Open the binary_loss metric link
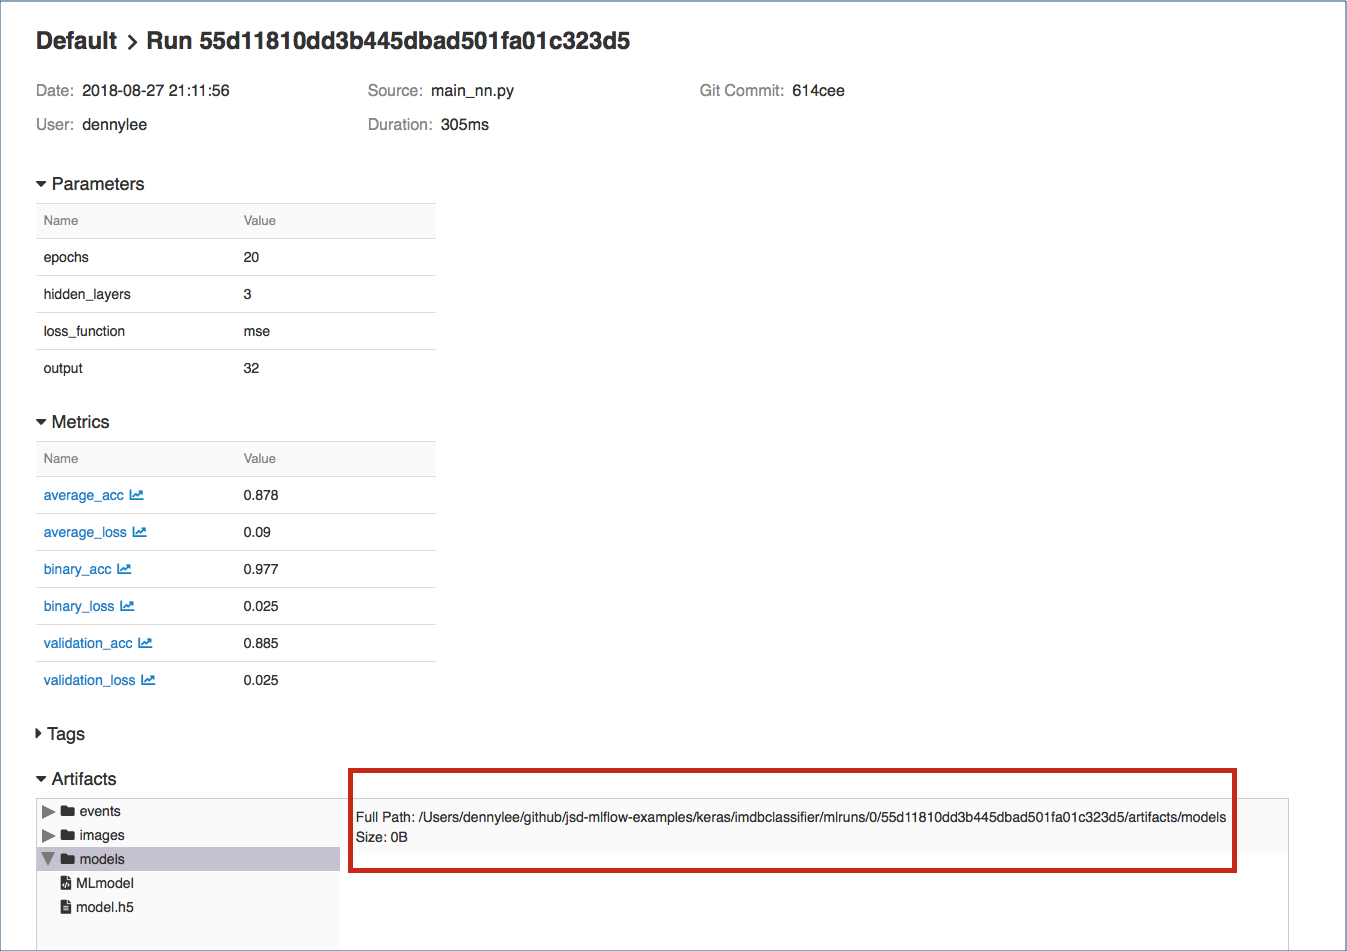This screenshot has width=1347, height=951. coord(79,606)
